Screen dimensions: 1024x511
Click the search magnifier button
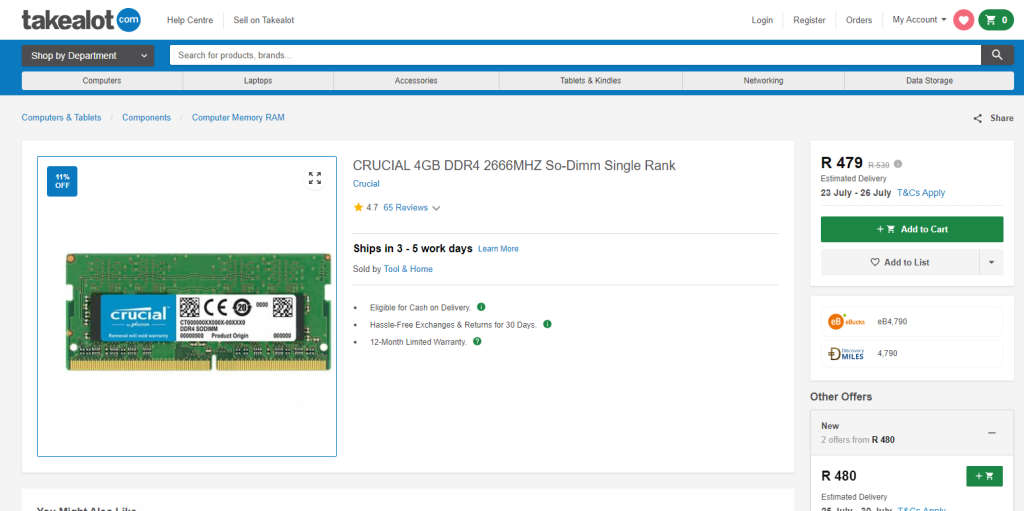tap(997, 56)
